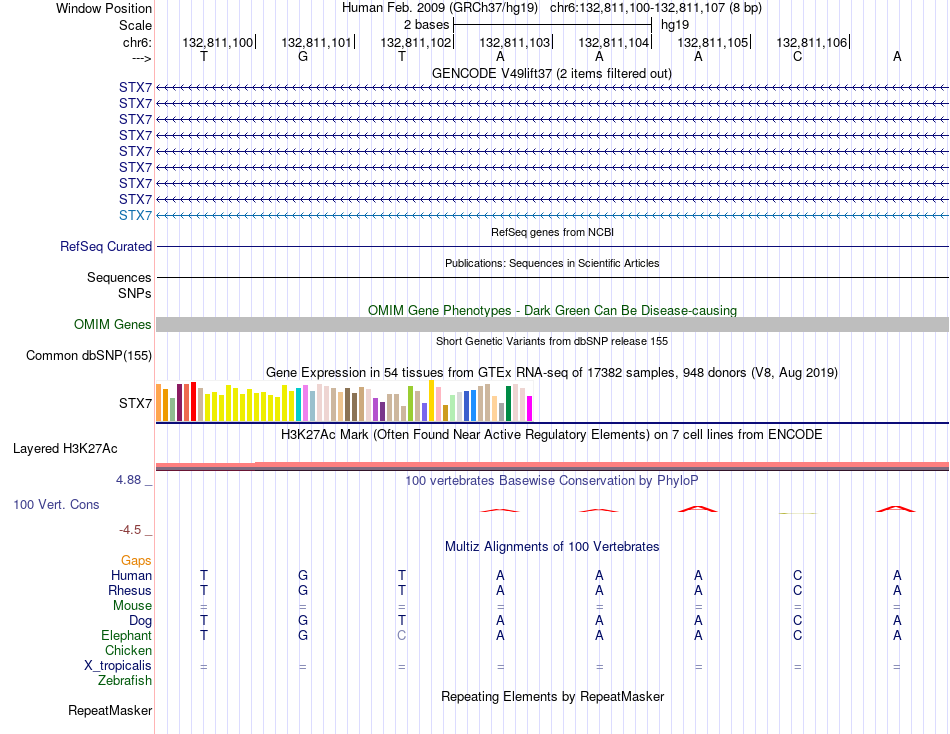
Task: Click the orange Gaps label
Action: point(136,561)
